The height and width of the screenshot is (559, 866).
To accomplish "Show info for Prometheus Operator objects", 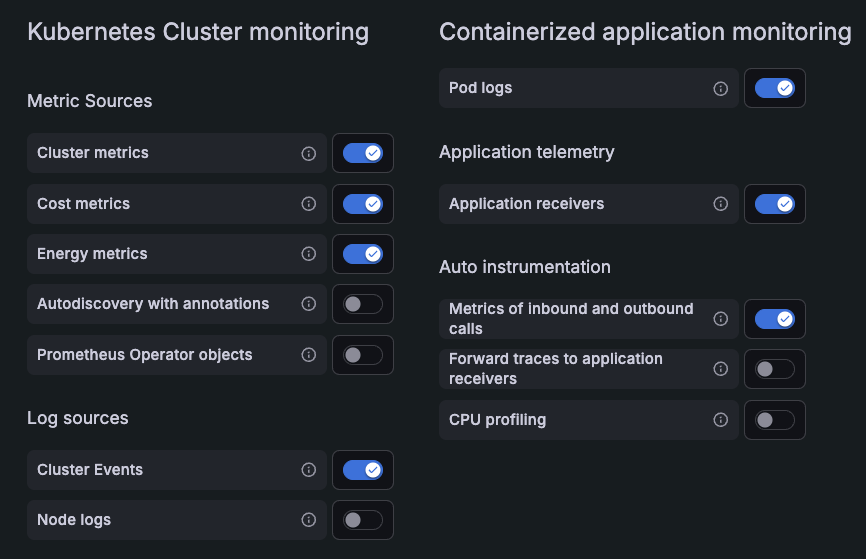I will (308, 355).
